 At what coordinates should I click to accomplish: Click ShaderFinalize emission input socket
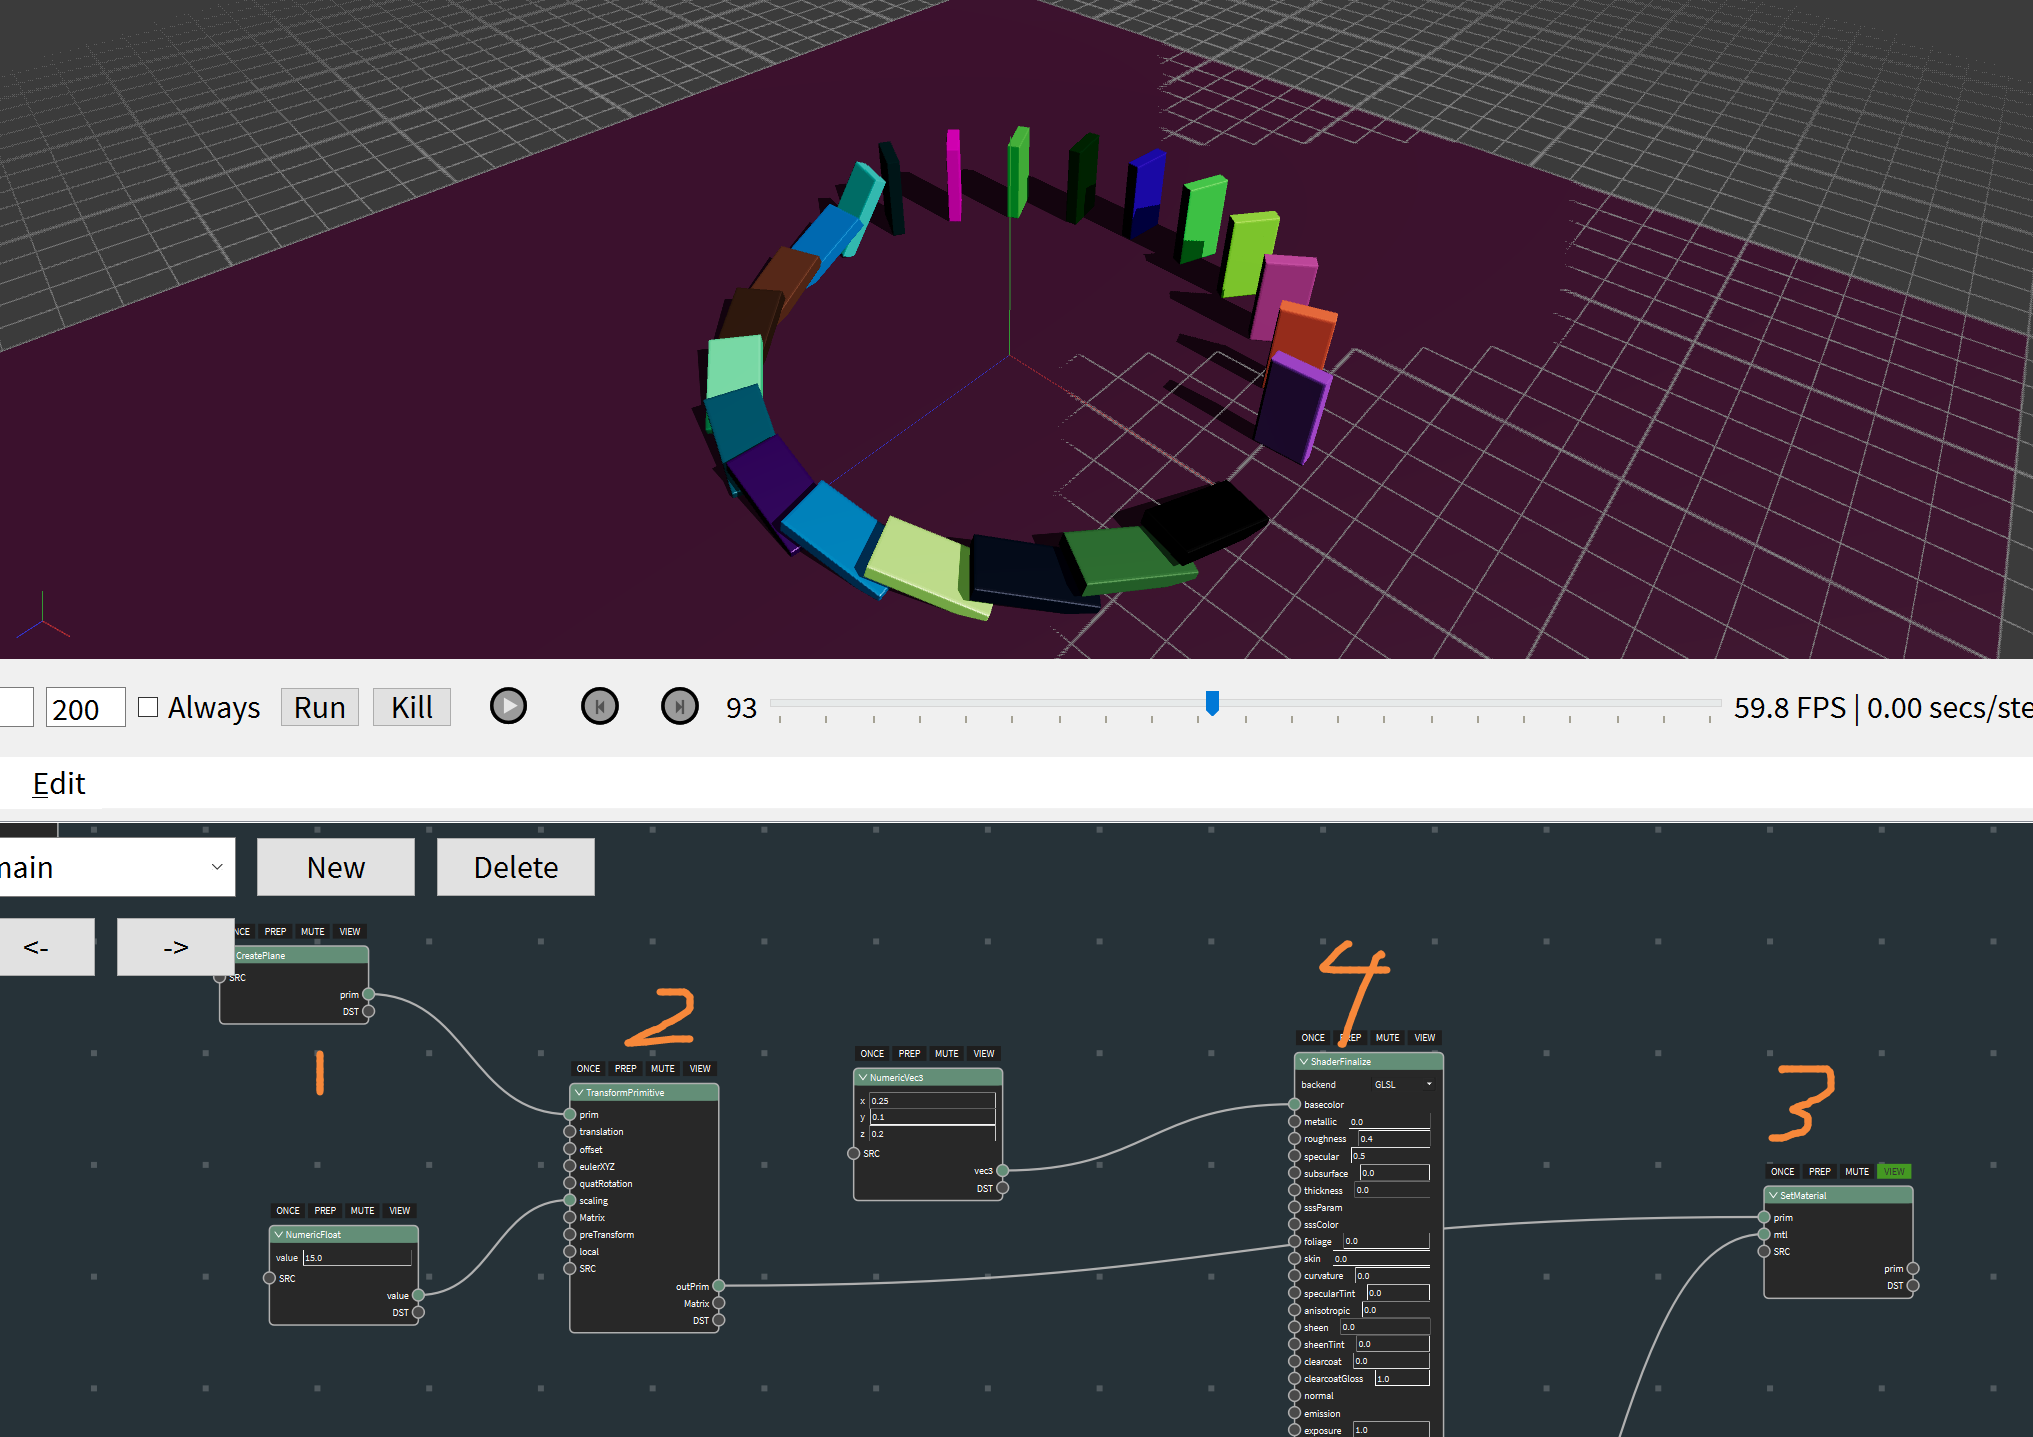[1294, 1413]
